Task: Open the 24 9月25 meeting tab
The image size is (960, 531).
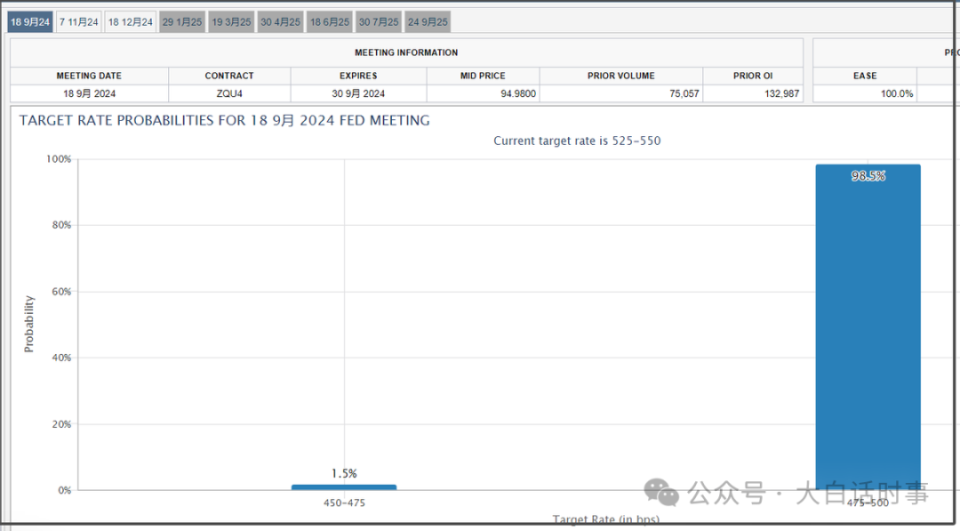Action: pyautogui.click(x=427, y=22)
